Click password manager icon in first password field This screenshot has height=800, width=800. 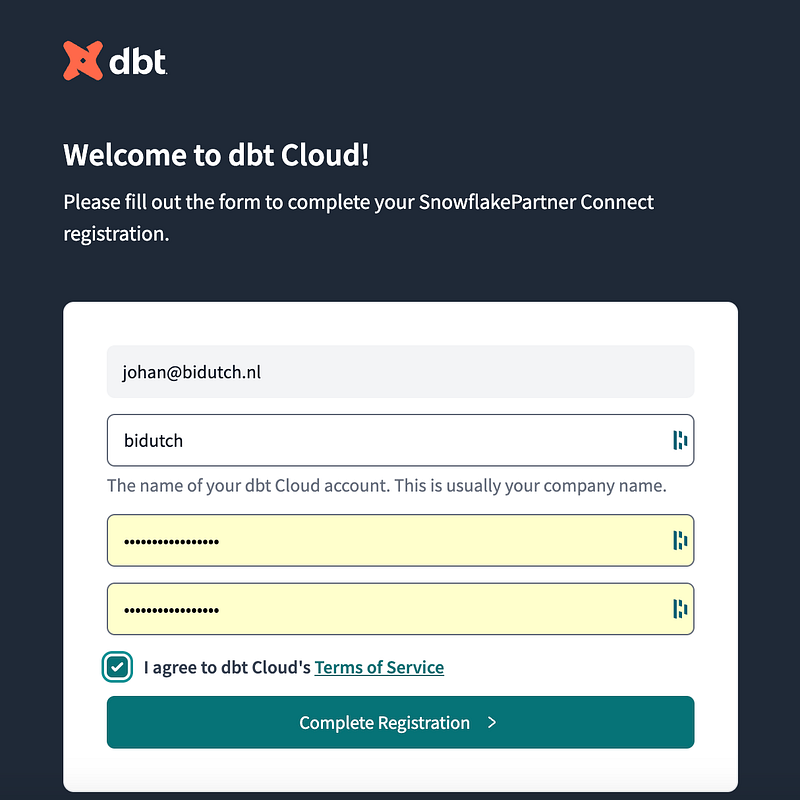(680, 540)
